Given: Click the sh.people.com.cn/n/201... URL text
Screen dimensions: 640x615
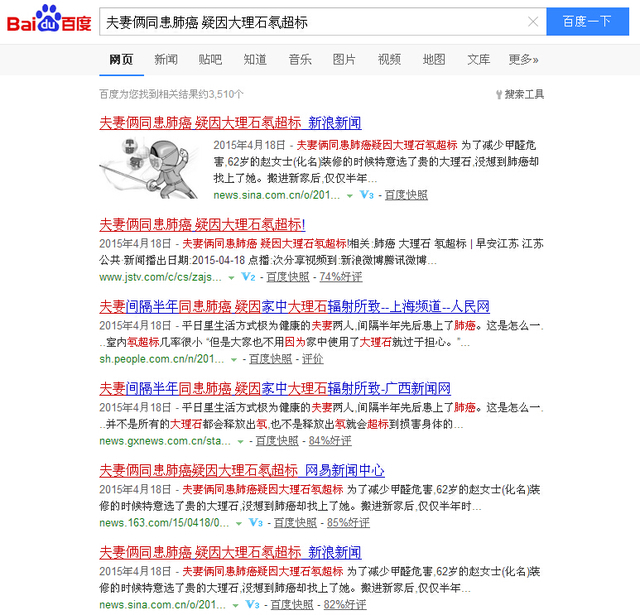Looking at the screenshot, I should (x=162, y=359).
